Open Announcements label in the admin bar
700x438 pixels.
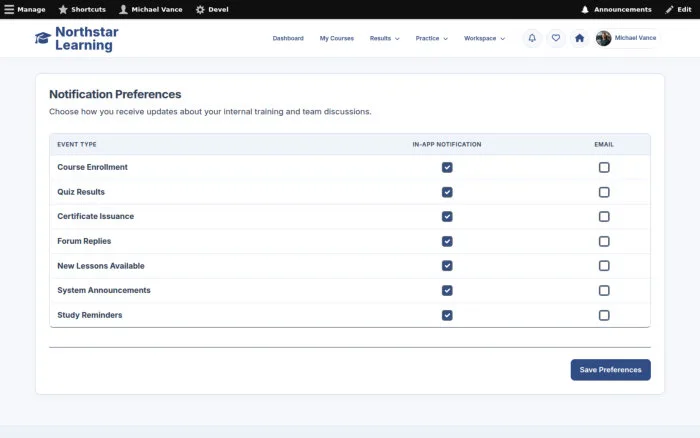click(623, 9)
